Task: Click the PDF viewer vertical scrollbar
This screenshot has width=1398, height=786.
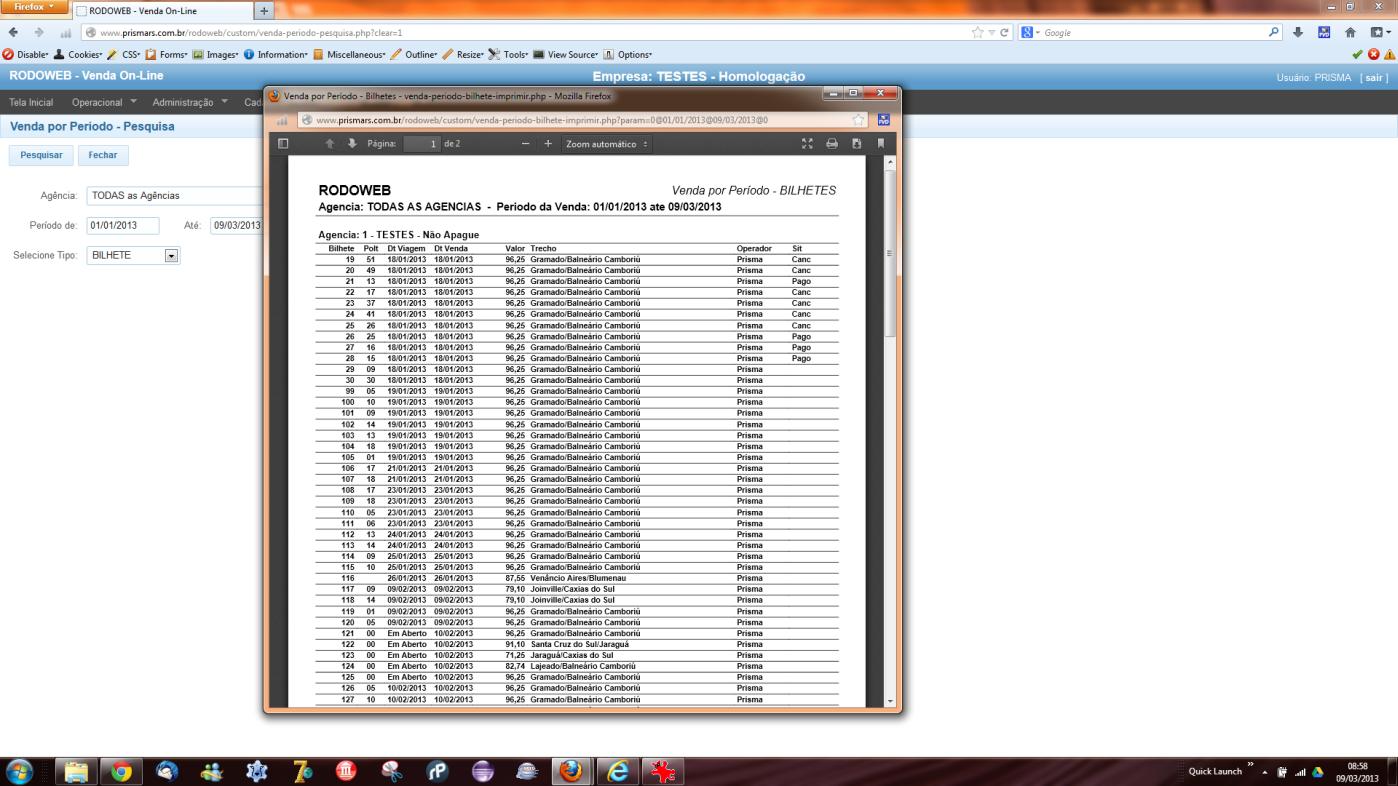Action: pos(890,430)
